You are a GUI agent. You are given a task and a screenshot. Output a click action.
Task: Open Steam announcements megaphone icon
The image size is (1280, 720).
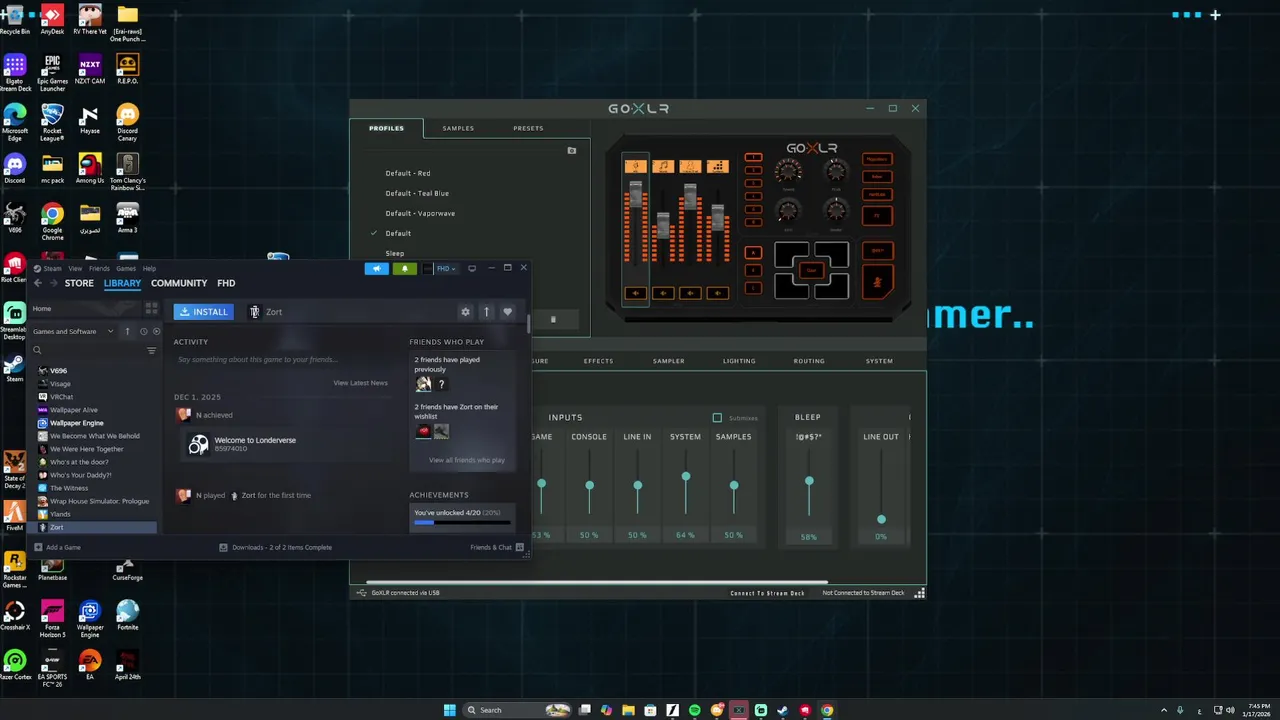coord(377,268)
